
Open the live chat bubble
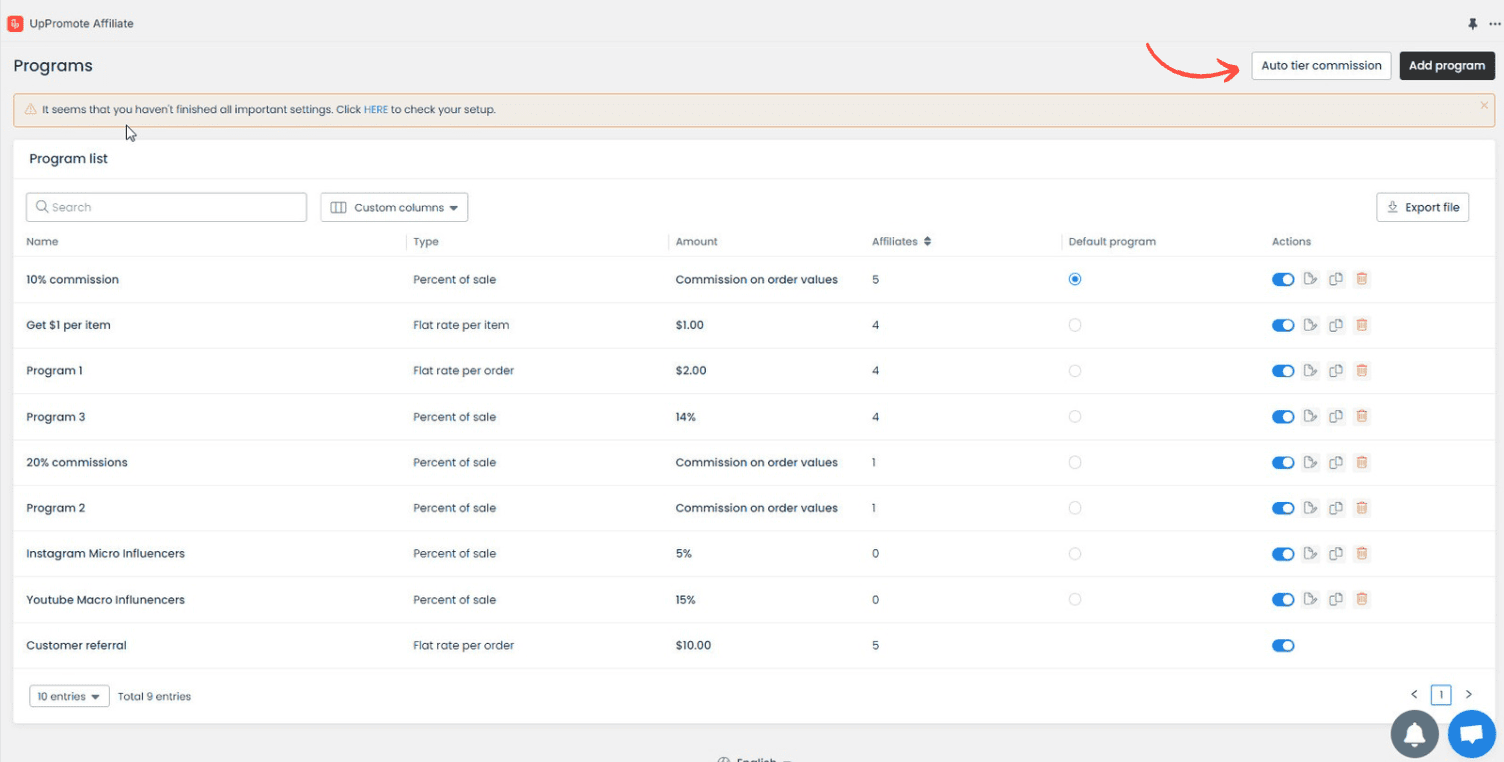1472,735
